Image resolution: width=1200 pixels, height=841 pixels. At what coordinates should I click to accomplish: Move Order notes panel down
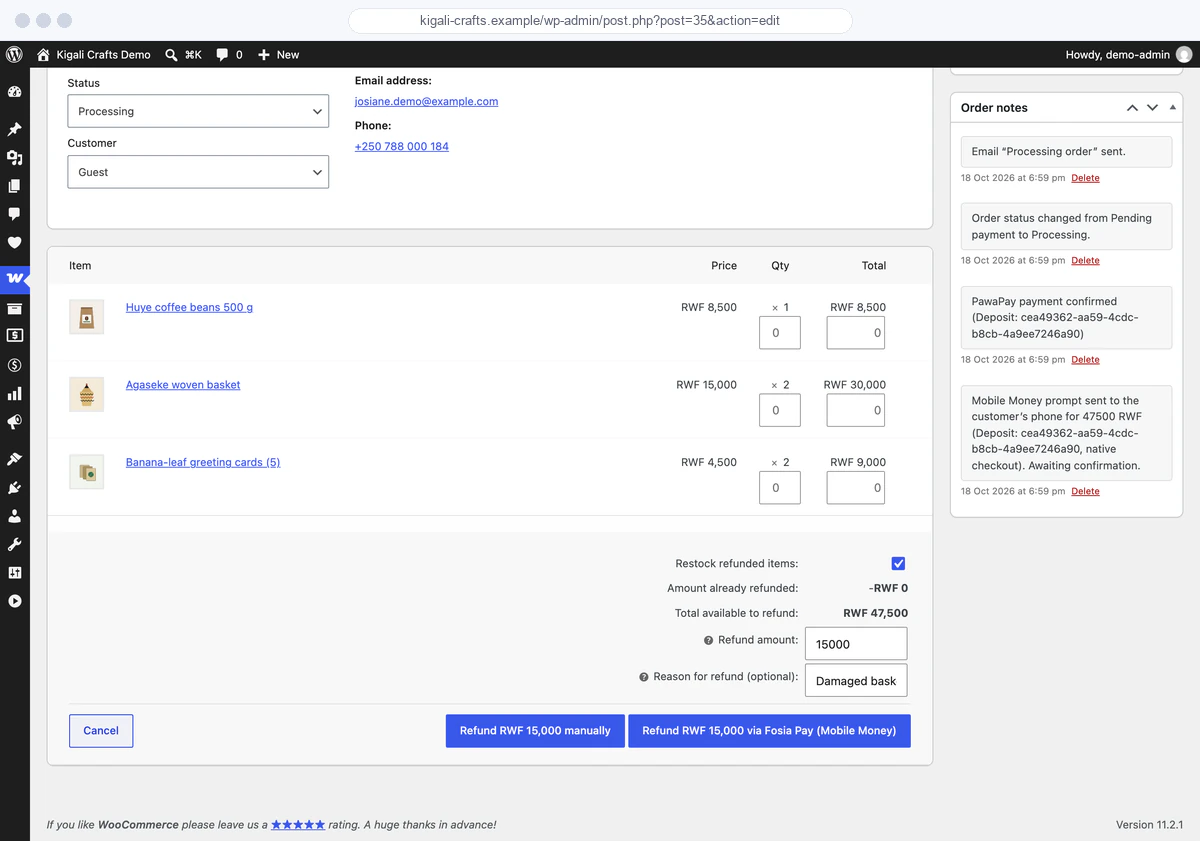pyautogui.click(x=1152, y=107)
